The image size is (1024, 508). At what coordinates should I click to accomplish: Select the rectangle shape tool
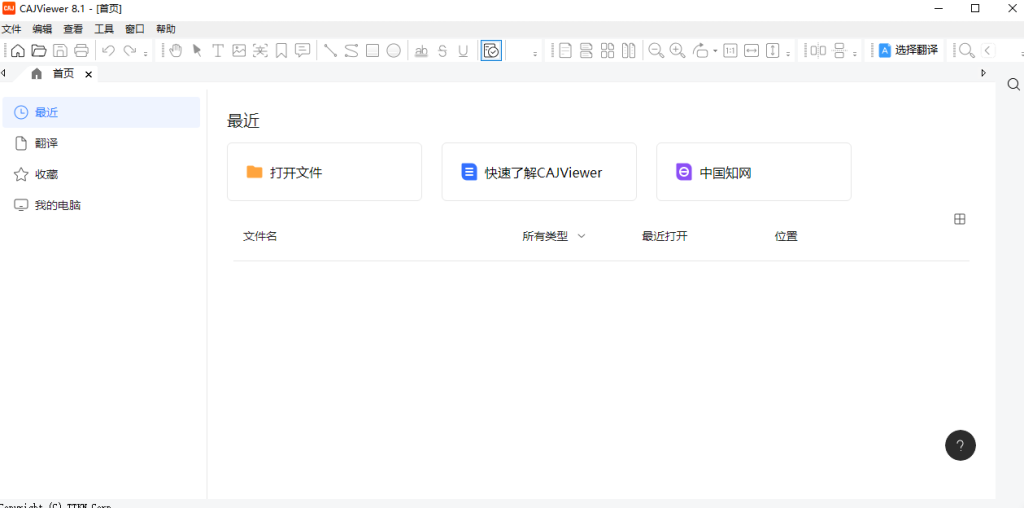click(x=372, y=50)
